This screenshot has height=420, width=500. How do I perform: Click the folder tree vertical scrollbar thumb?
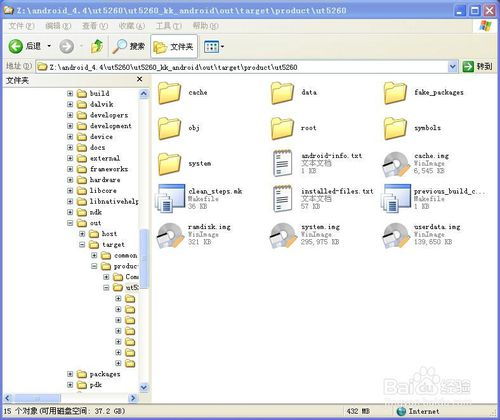pos(144,258)
